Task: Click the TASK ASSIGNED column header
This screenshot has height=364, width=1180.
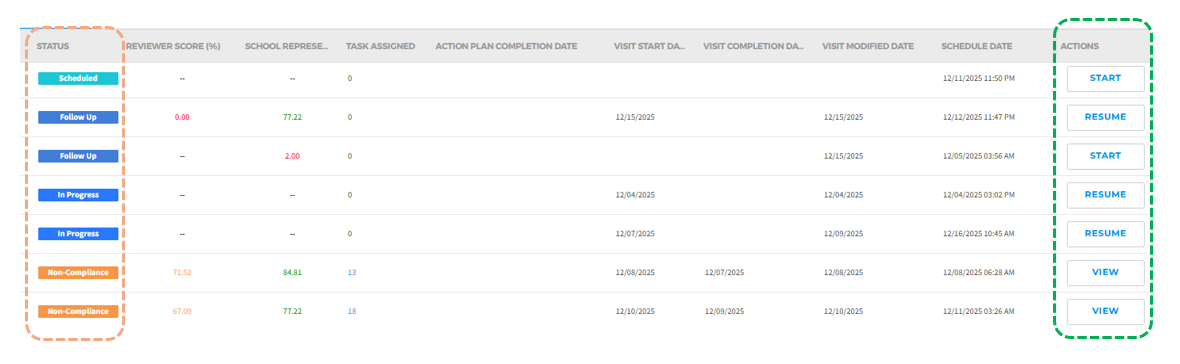Action: coord(380,46)
